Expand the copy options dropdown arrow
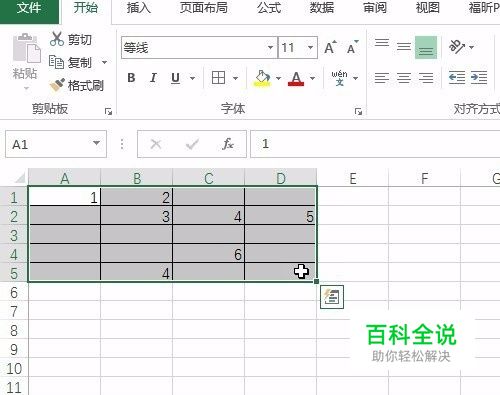Viewport: 500px width, 395px height. click(104, 62)
